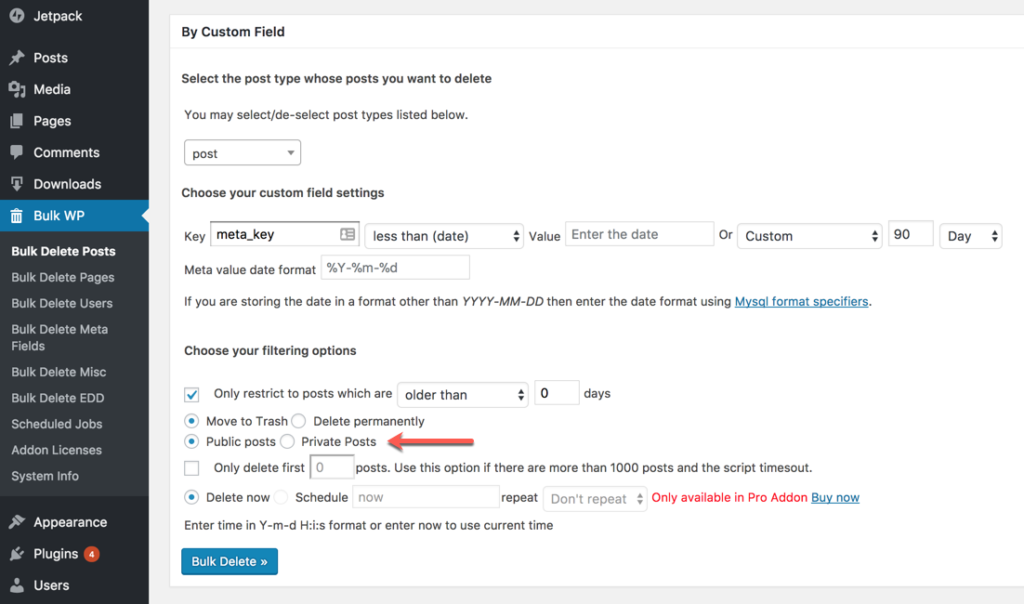
Task: Click the 'Bulk Delete »' button
Action: (229, 561)
